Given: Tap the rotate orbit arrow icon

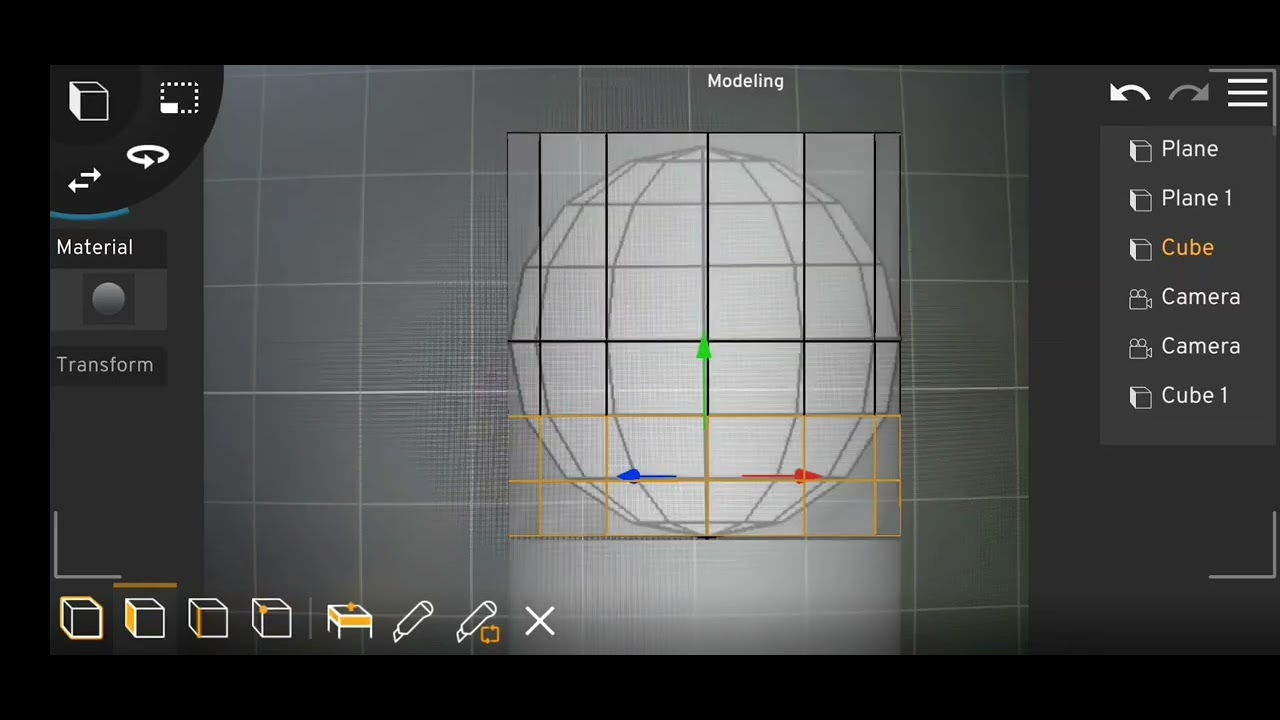Looking at the screenshot, I should click(148, 157).
